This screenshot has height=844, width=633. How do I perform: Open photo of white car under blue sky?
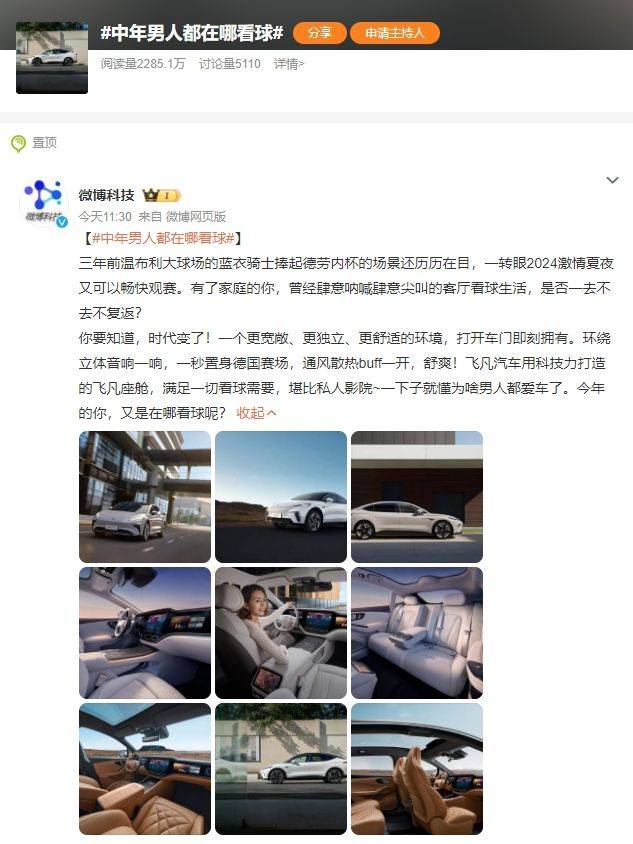[x=281, y=497]
